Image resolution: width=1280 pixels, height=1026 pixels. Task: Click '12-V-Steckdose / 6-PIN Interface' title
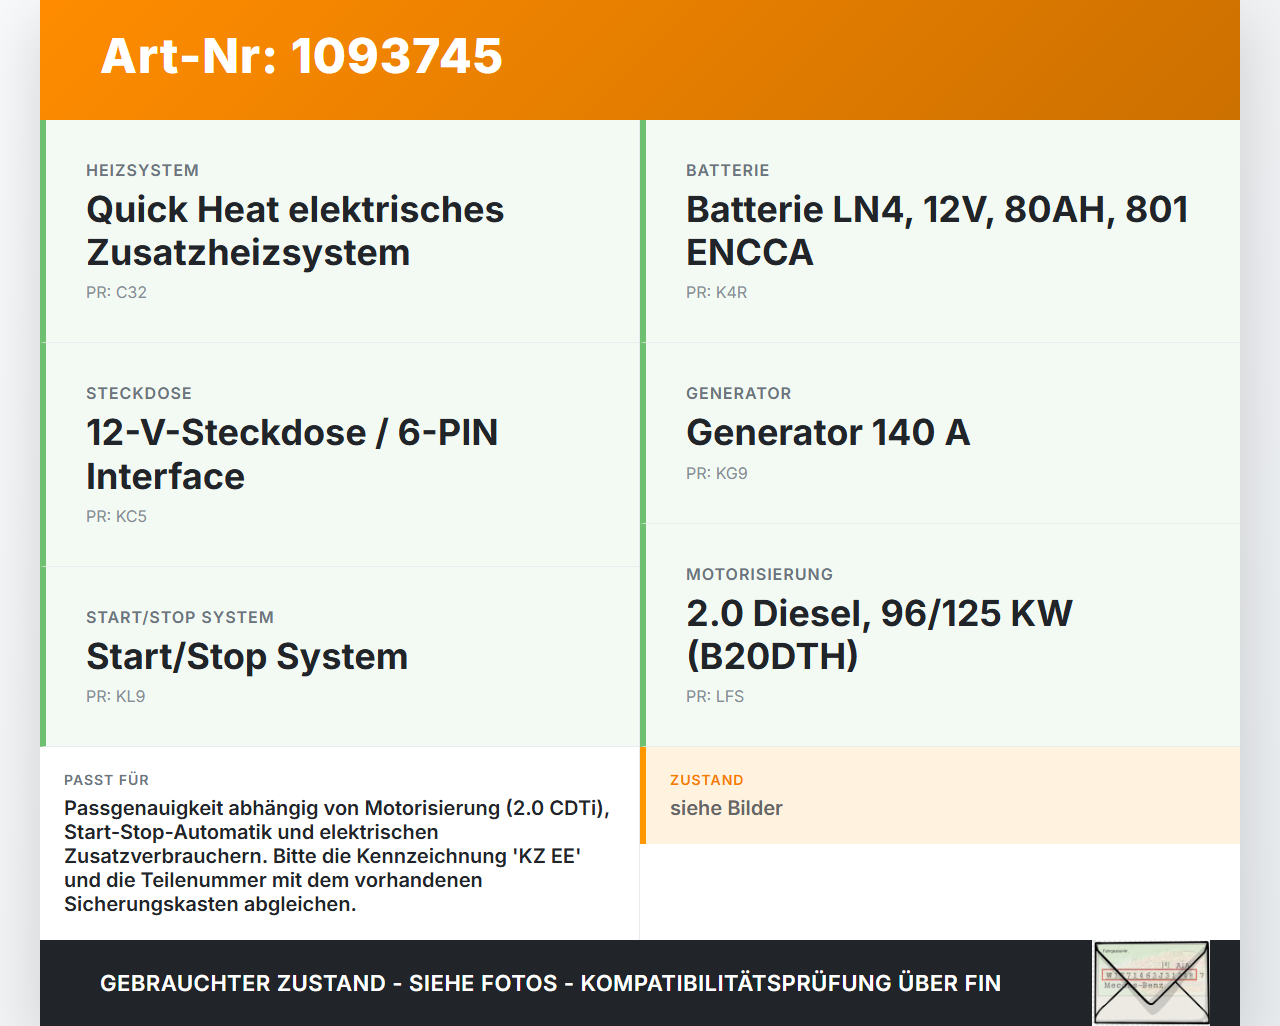[x=292, y=454]
